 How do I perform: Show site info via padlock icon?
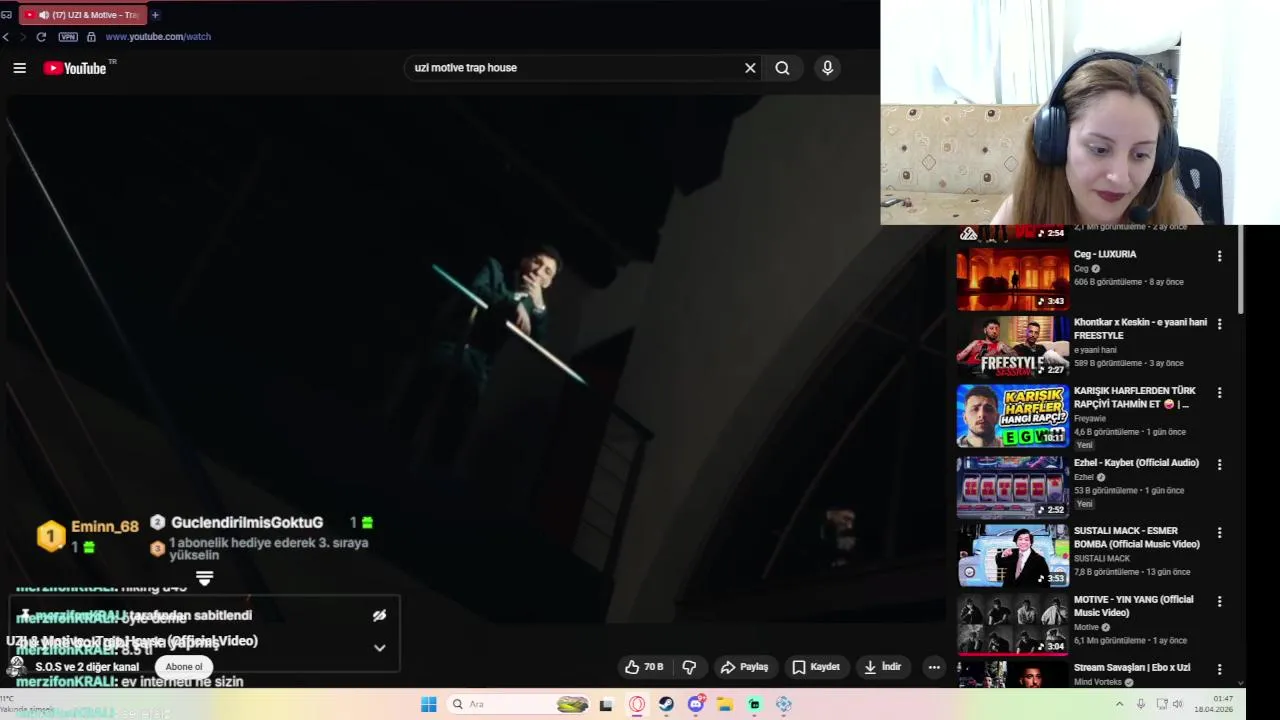(91, 37)
